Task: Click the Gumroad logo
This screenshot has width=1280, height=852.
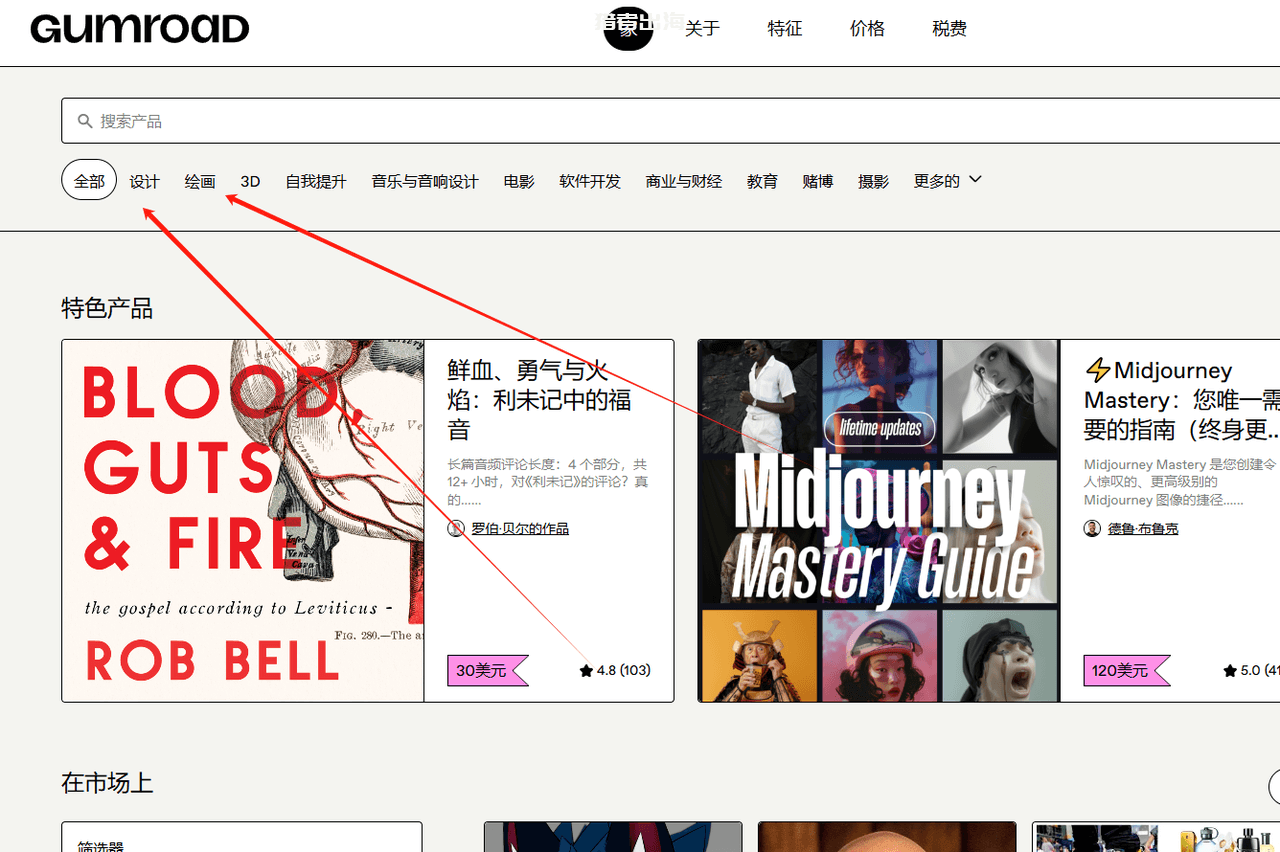Action: [x=140, y=28]
